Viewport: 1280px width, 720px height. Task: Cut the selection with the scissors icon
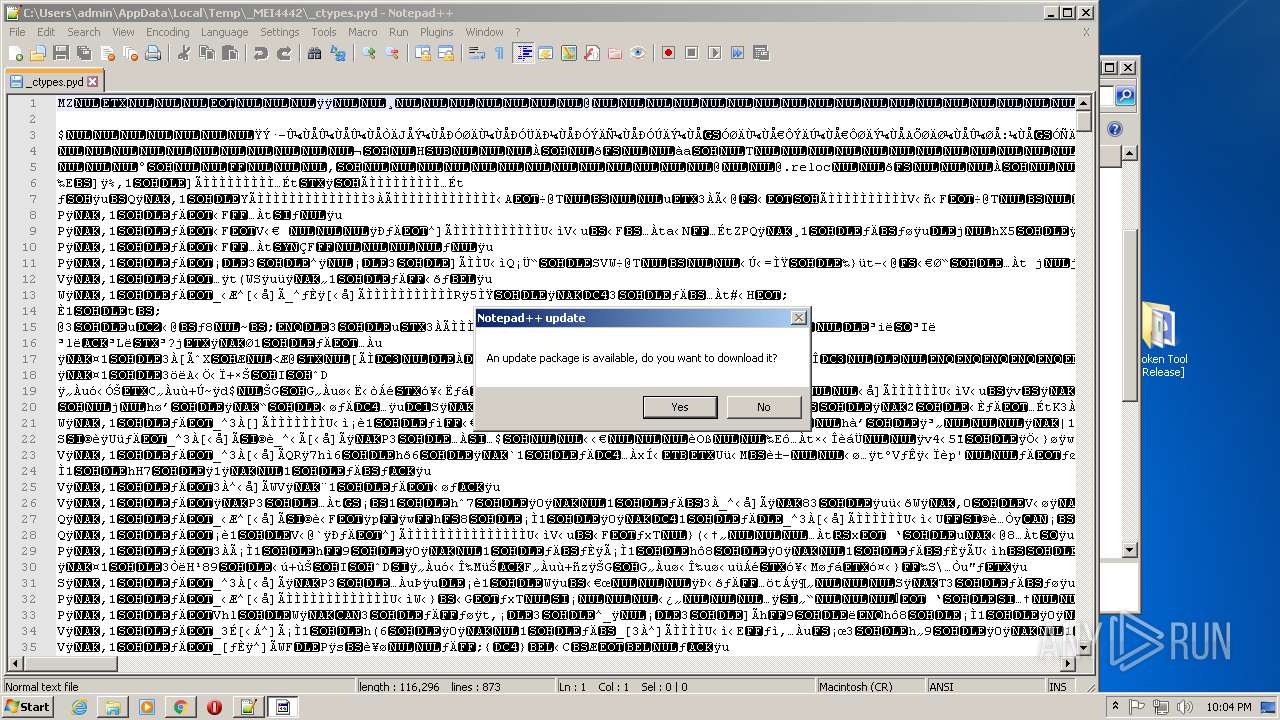coord(184,53)
